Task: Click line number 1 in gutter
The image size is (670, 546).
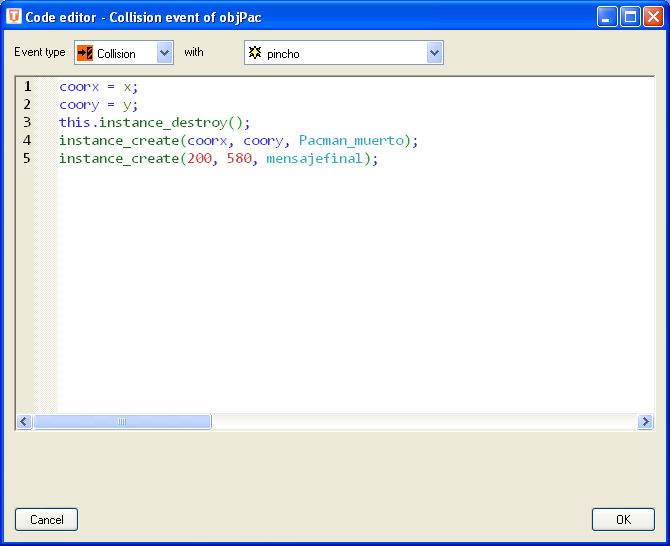Action: 27,86
